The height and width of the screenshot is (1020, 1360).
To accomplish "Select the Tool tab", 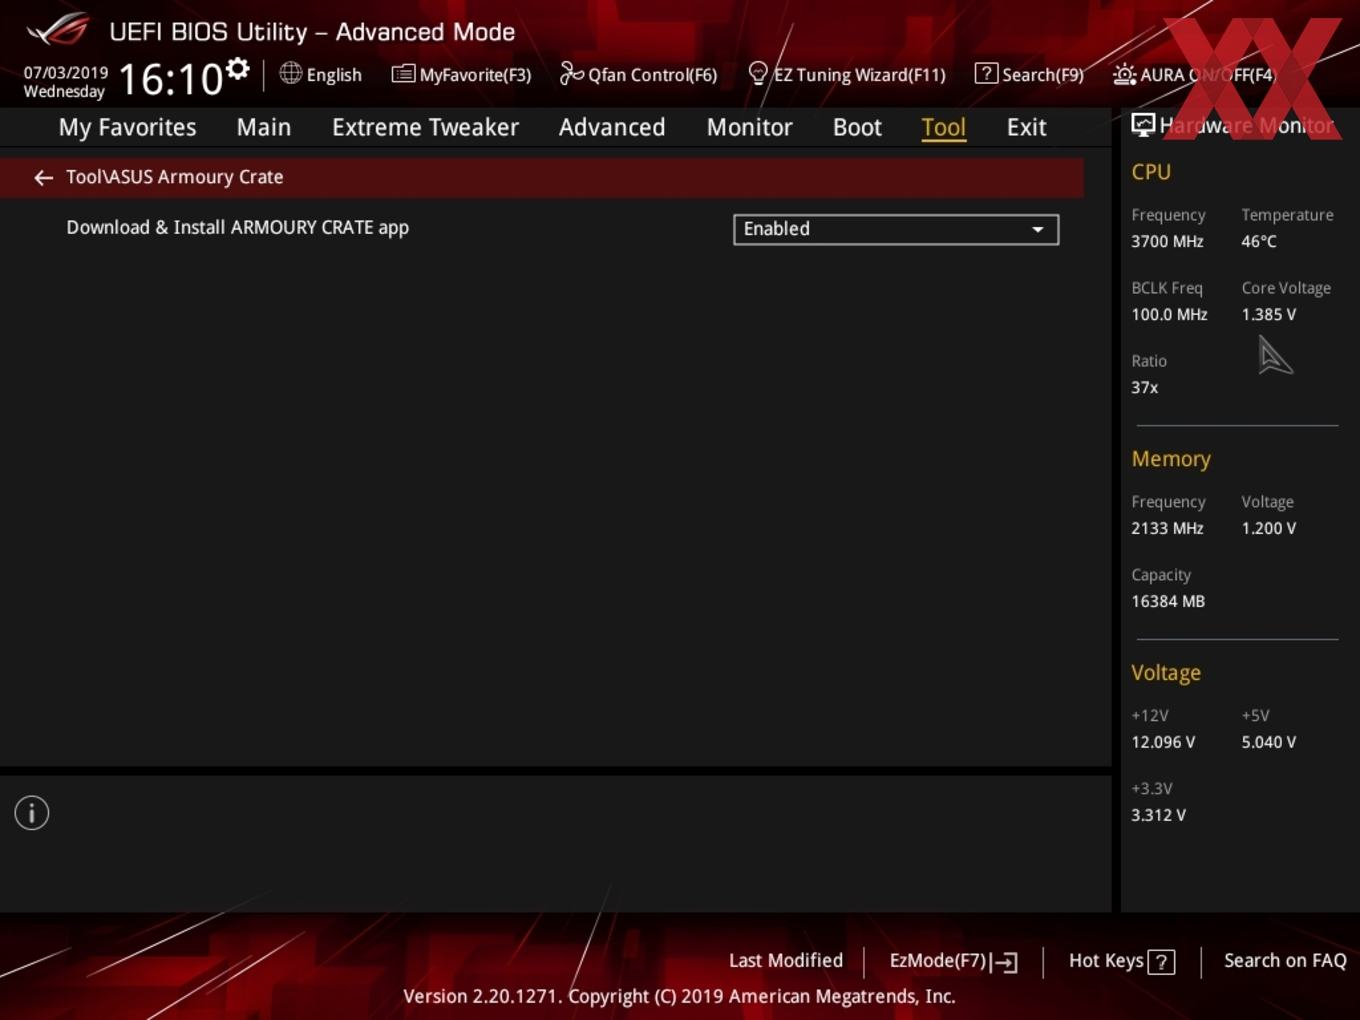I will click(943, 128).
